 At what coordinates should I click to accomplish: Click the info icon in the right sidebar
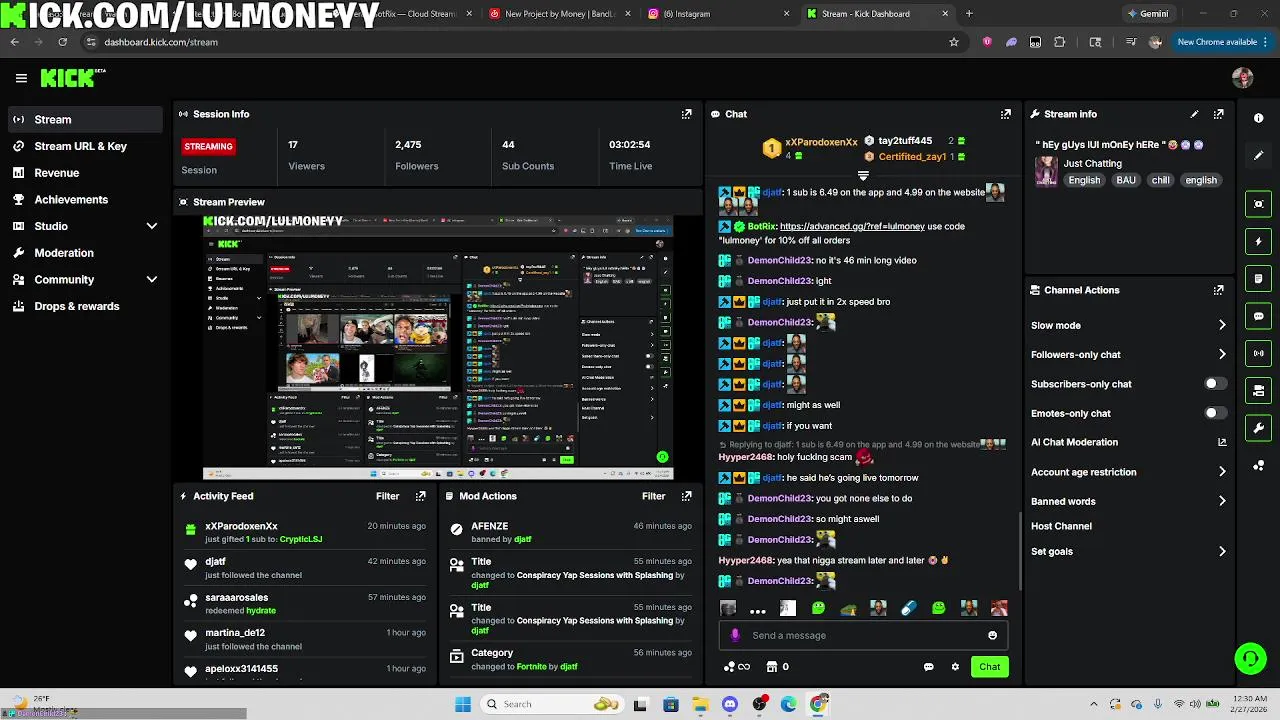[x=1259, y=118]
